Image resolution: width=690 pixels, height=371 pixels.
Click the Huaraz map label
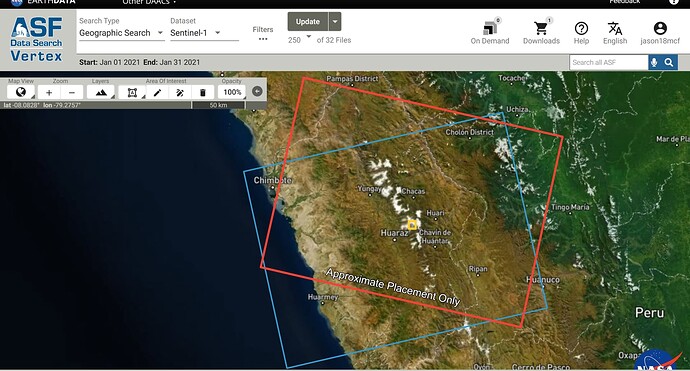tap(394, 233)
